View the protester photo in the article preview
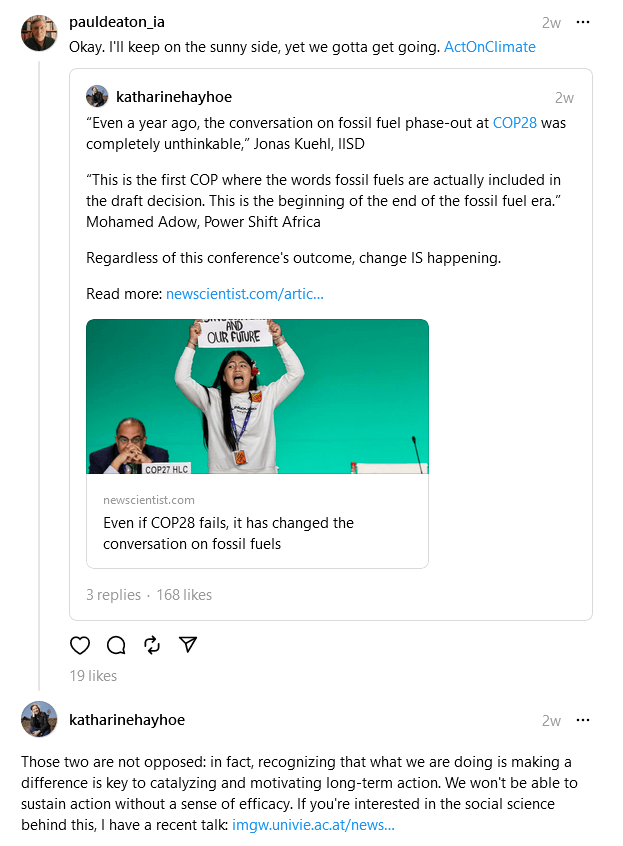The width and height of the screenshot is (623, 846). [x=257, y=396]
